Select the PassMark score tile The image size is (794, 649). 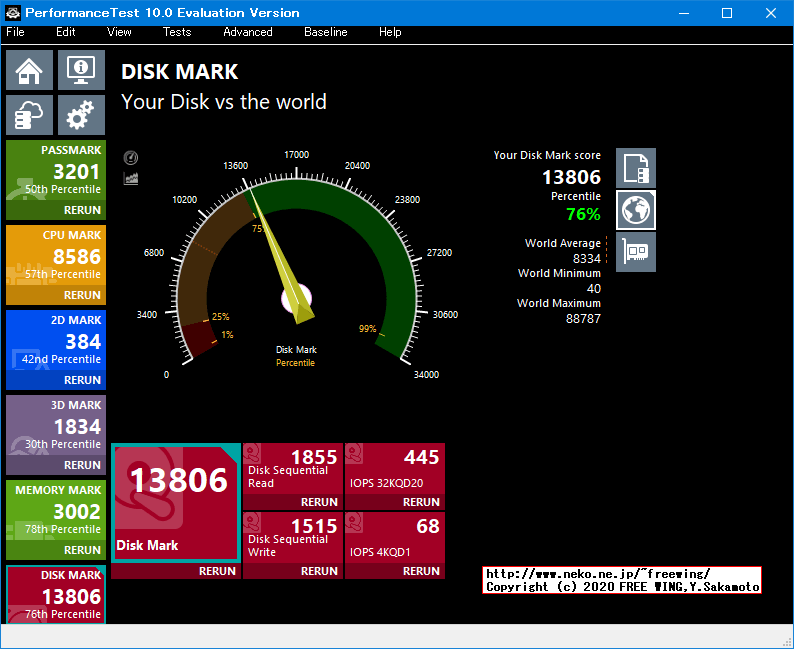point(56,172)
